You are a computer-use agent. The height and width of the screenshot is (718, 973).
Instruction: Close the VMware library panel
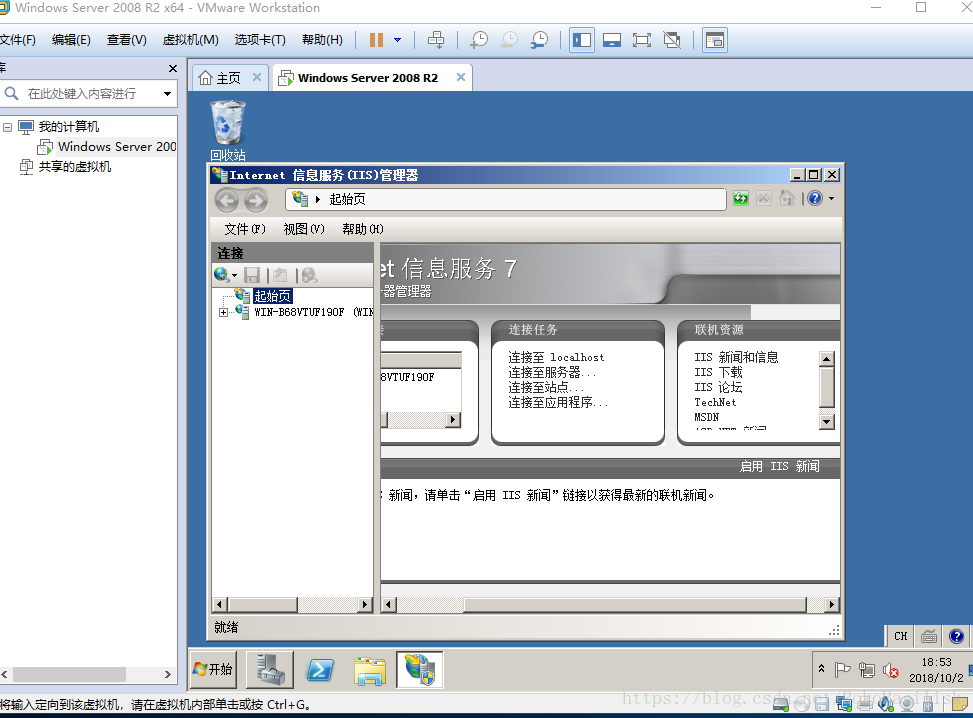pyautogui.click(x=173, y=68)
